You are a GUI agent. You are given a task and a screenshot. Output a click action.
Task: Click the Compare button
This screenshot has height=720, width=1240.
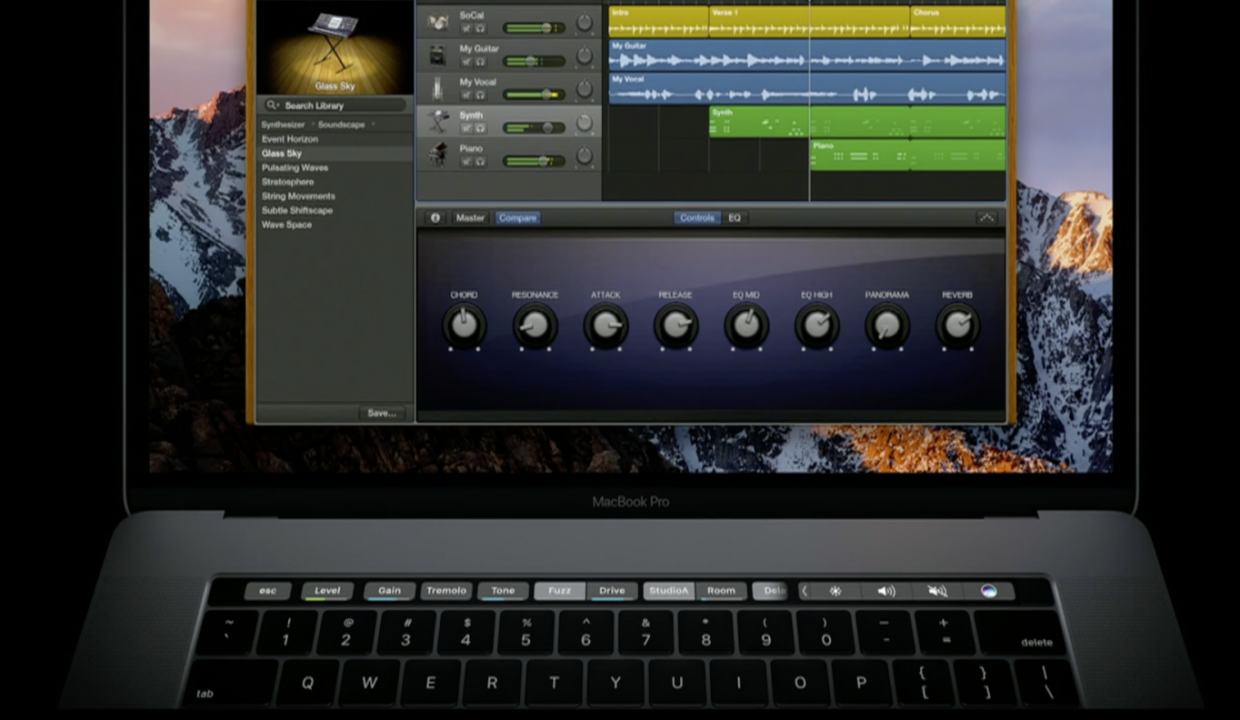click(518, 217)
